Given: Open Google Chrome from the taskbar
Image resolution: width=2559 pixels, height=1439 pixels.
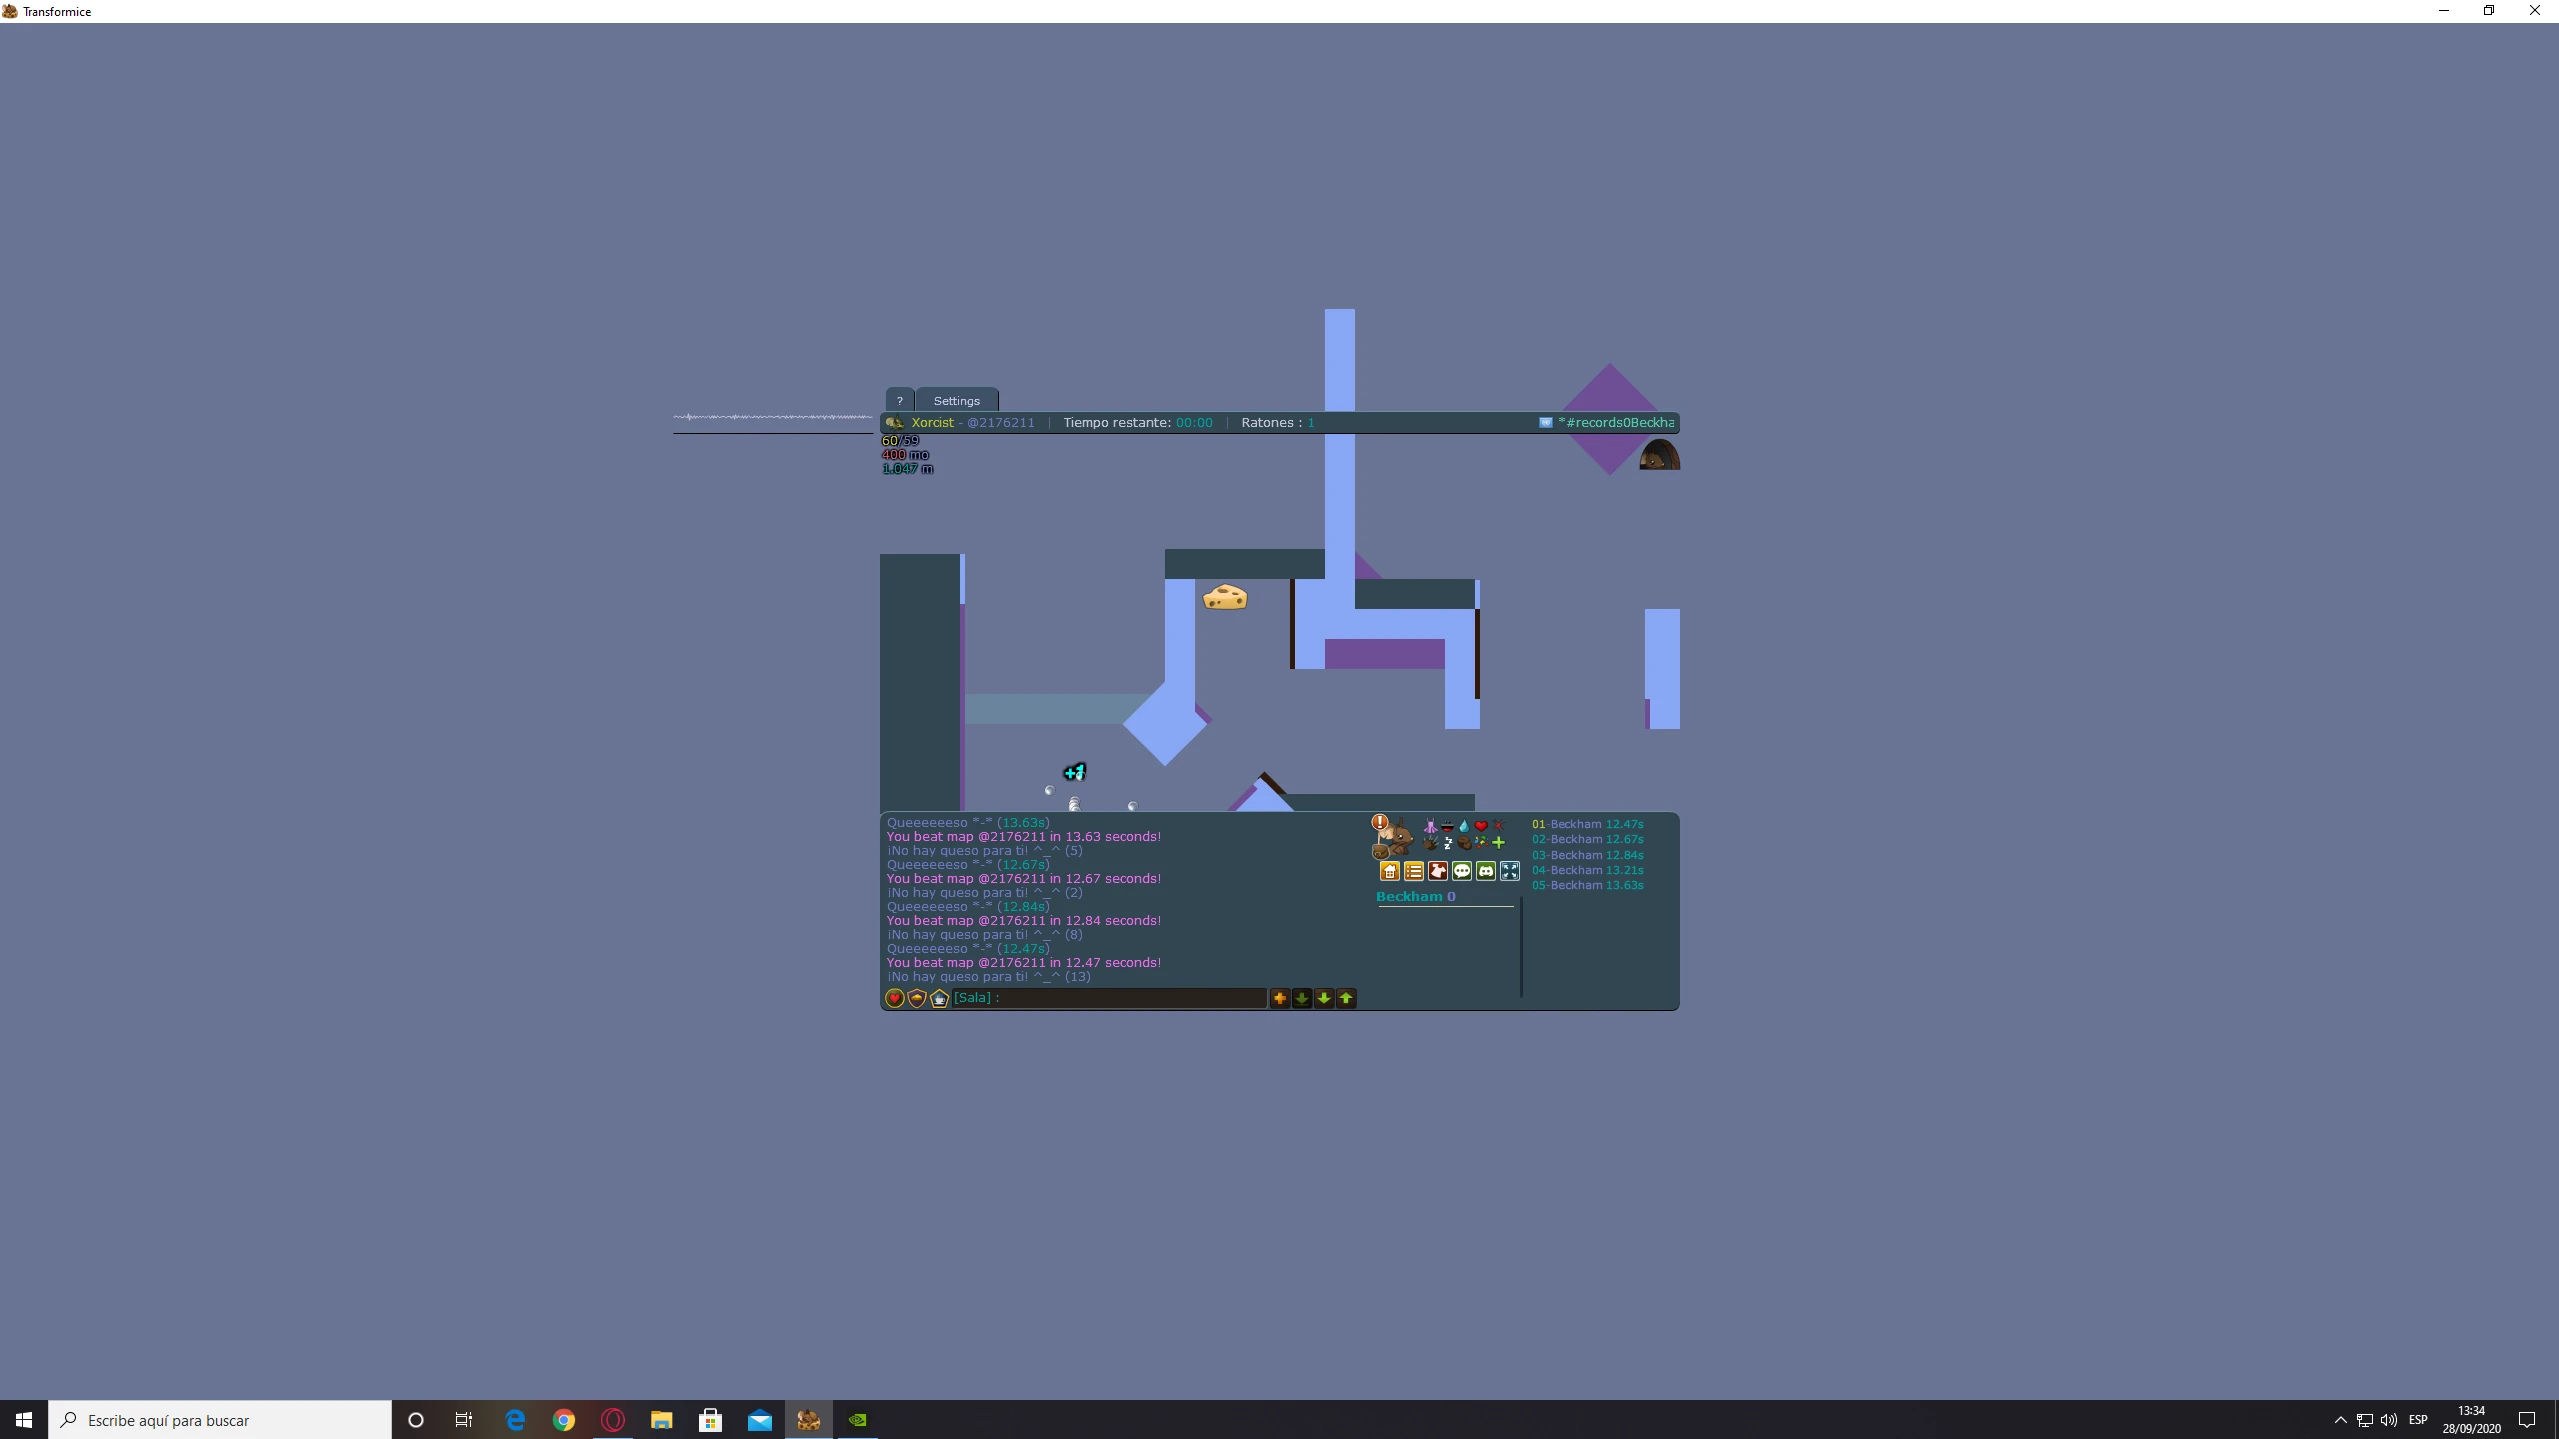Looking at the screenshot, I should tap(564, 1419).
